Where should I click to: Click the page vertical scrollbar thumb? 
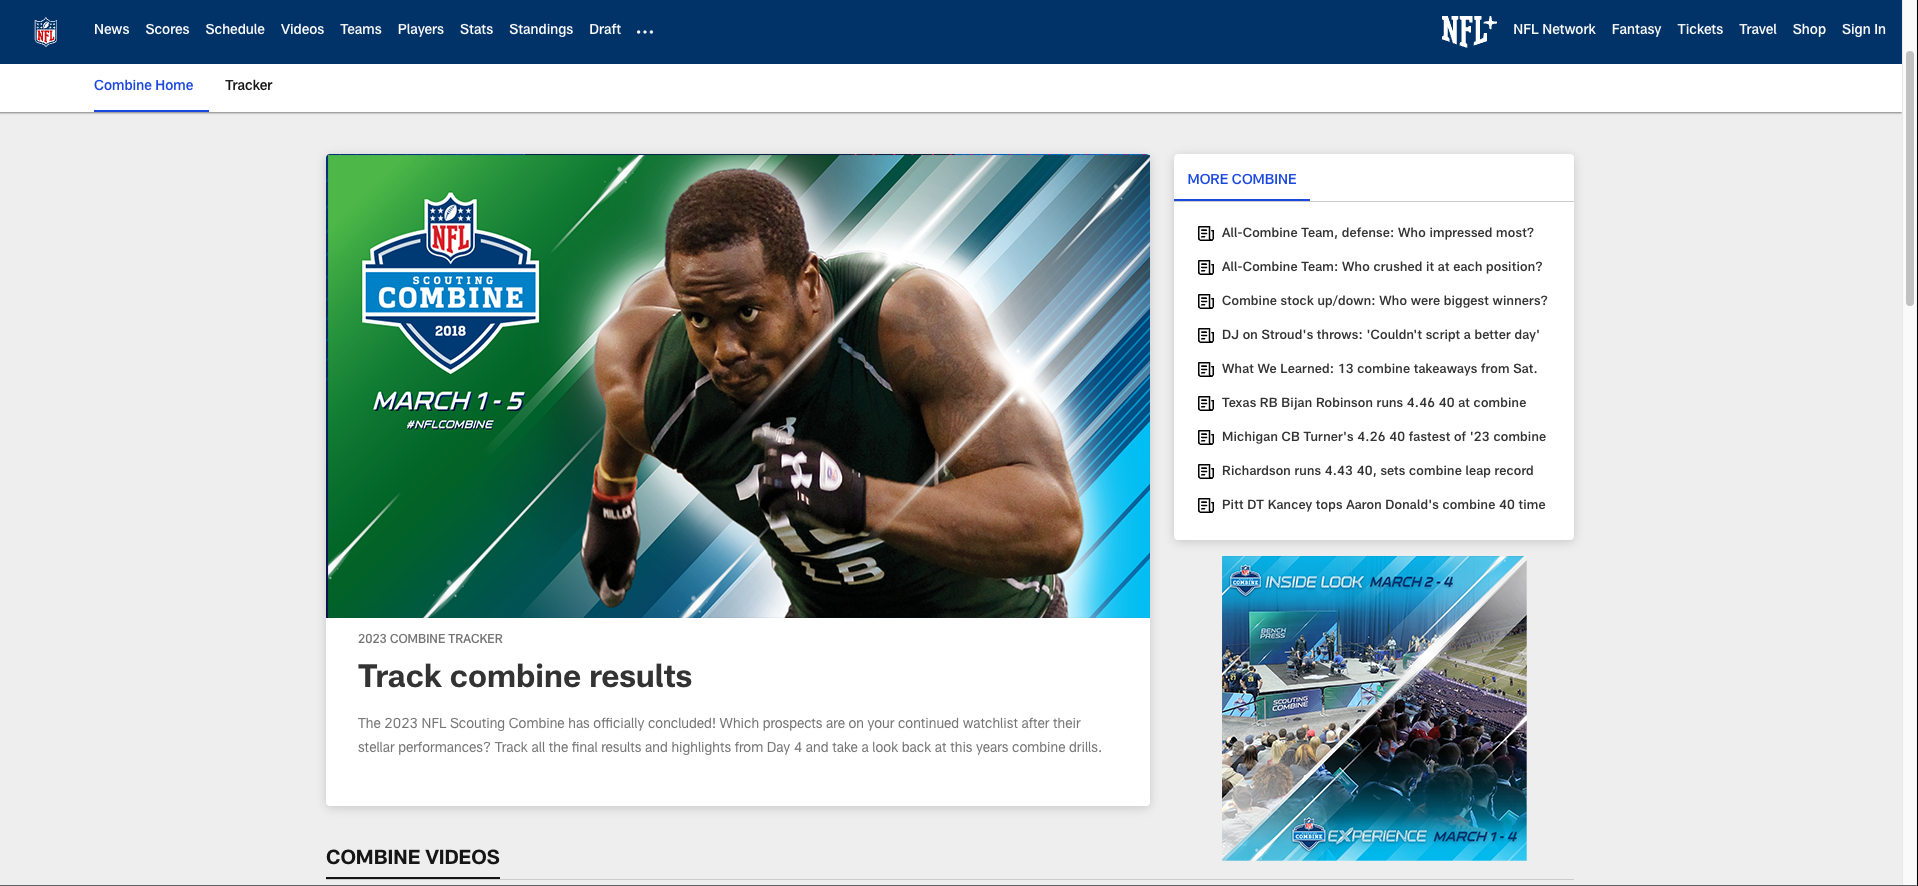tap(1910, 180)
